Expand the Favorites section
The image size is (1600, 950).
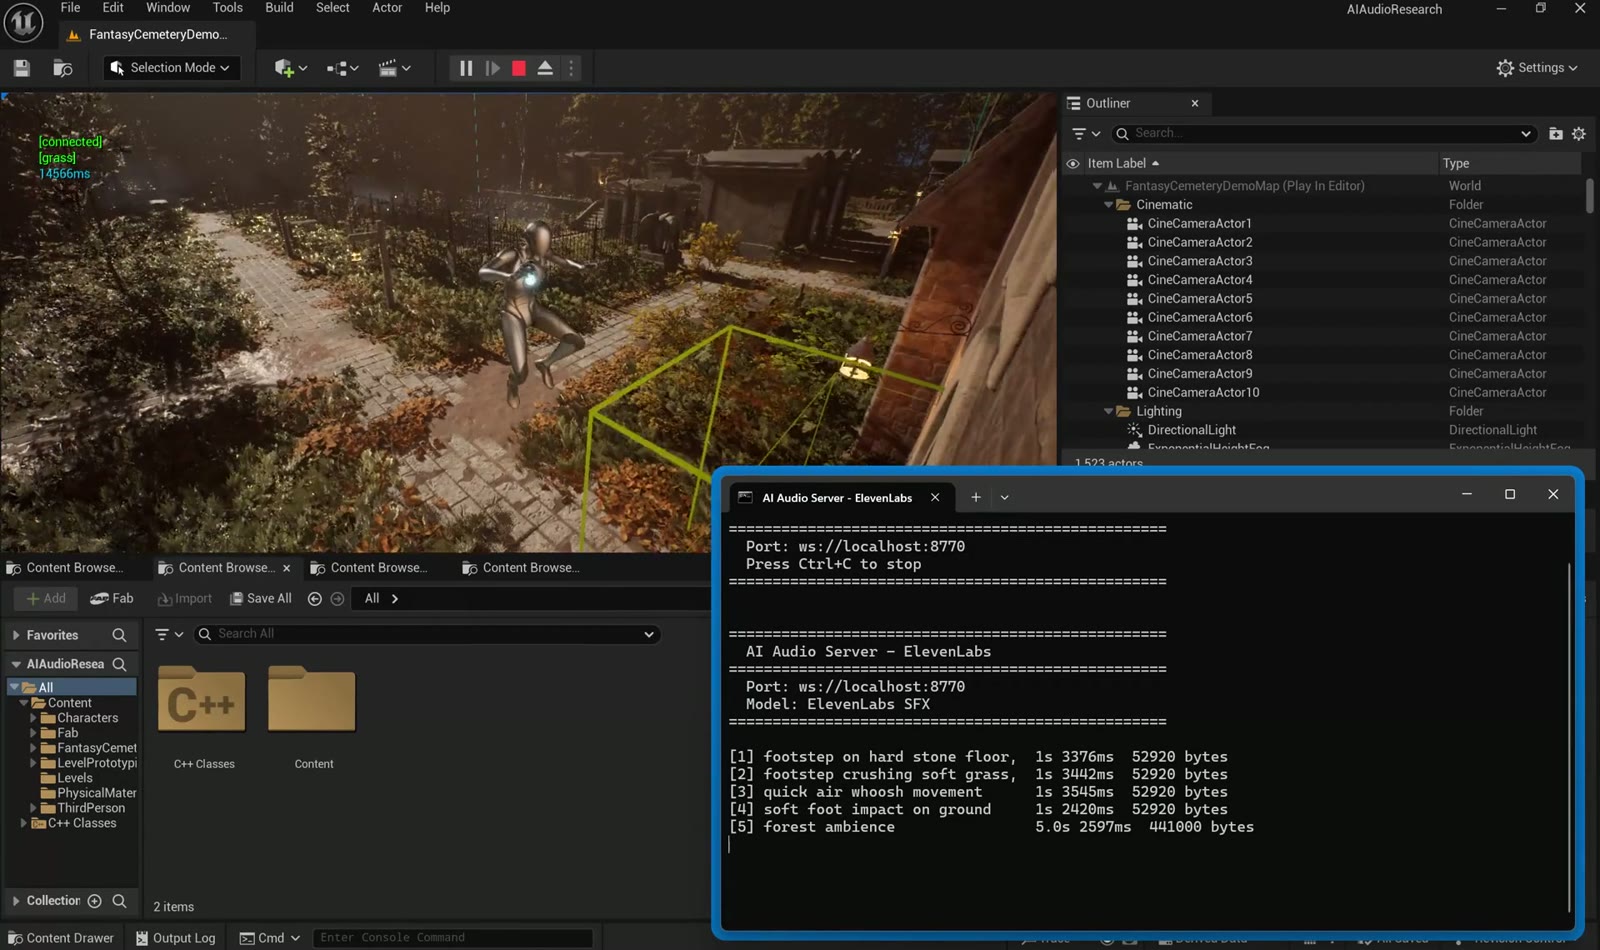coord(15,635)
